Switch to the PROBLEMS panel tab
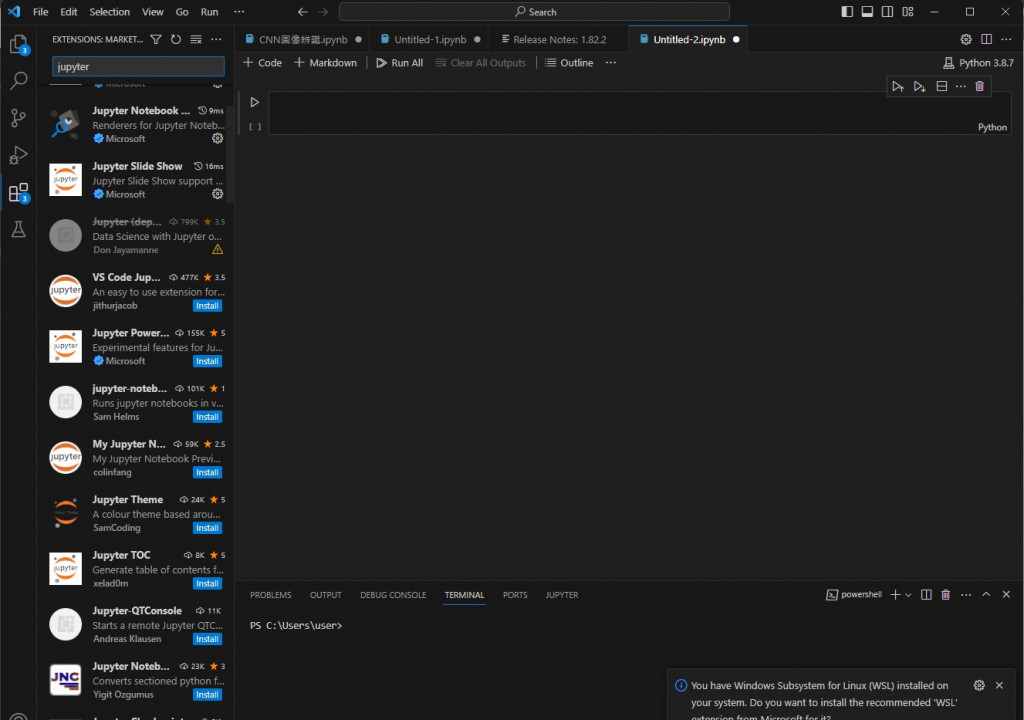The height and width of the screenshot is (720, 1024). click(270, 595)
